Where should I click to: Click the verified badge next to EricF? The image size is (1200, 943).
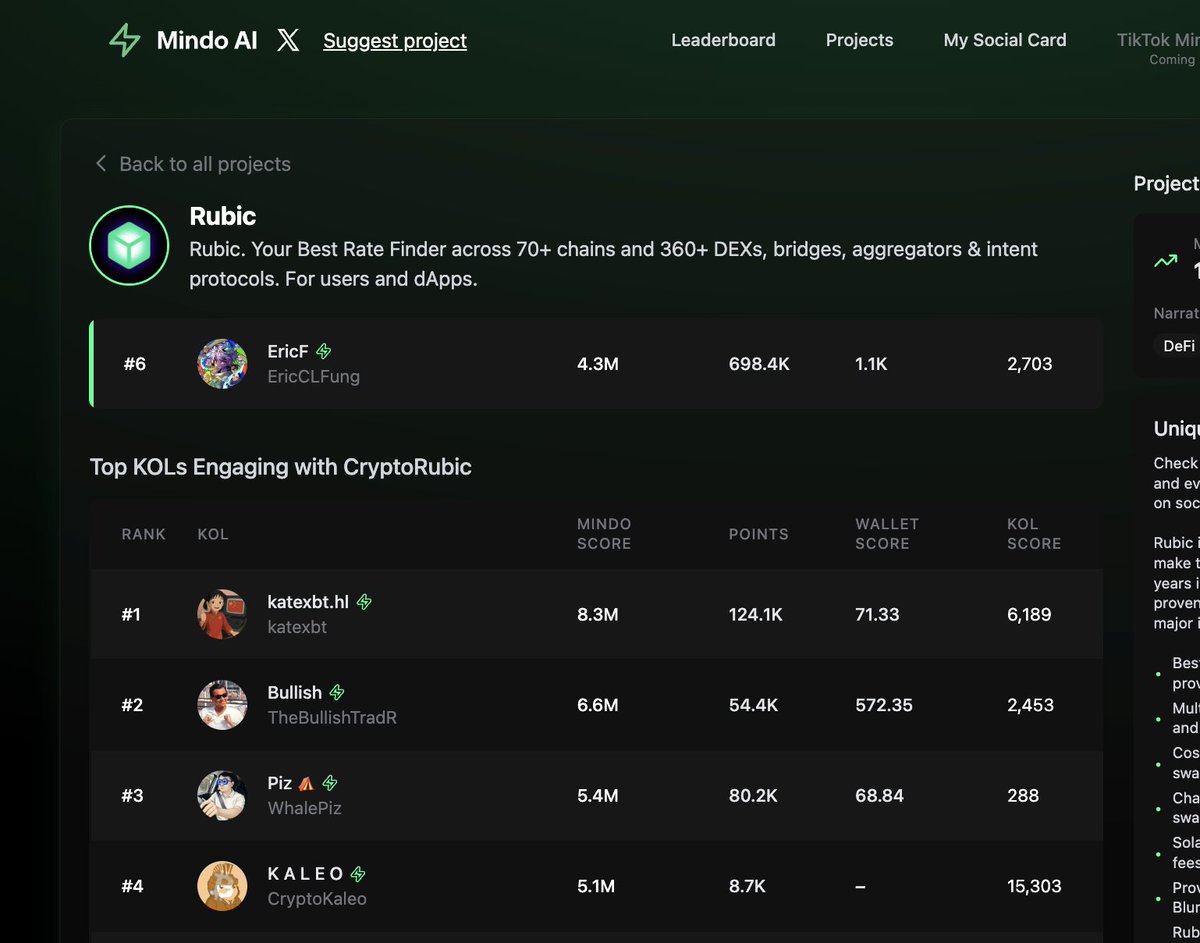point(324,351)
